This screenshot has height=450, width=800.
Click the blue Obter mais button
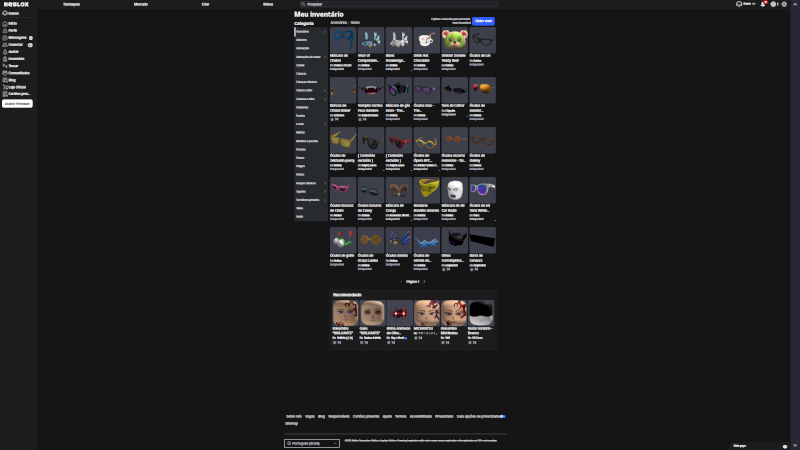(483, 21)
